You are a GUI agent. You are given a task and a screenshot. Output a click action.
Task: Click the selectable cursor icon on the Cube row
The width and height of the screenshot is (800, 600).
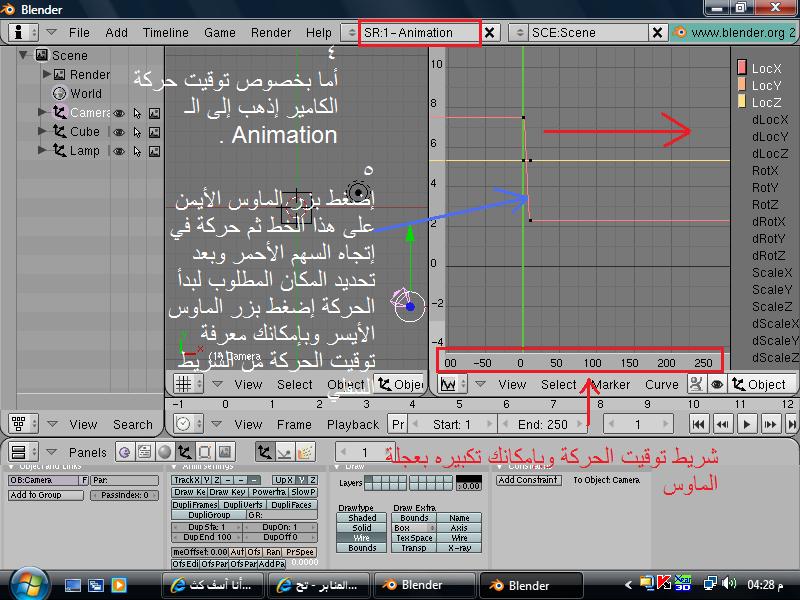click(x=137, y=133)
